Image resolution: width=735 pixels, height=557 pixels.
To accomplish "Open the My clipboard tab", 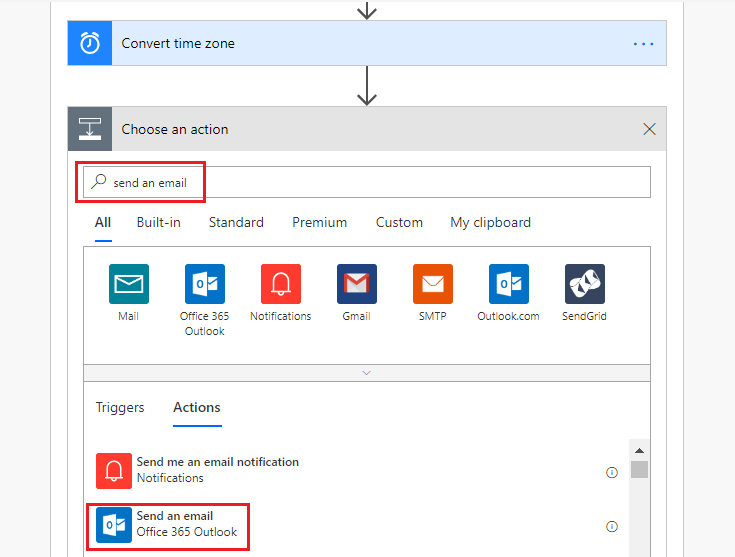I will [491, 222].
